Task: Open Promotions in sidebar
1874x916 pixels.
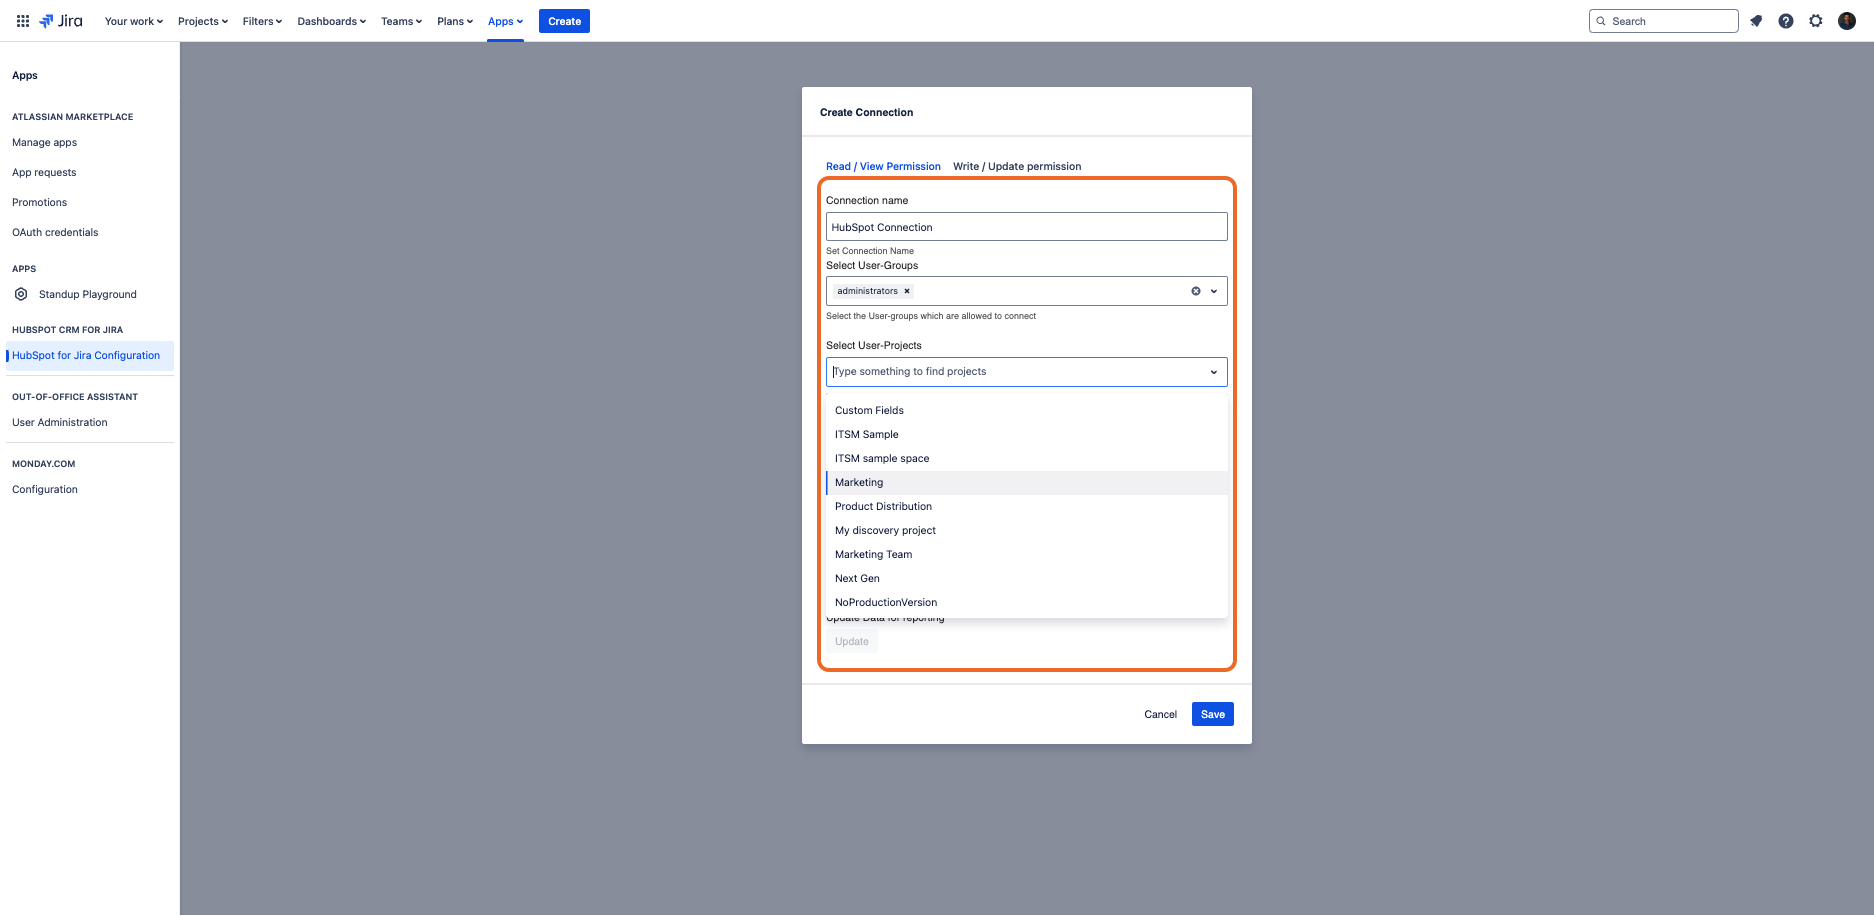Action: click(40, 202)
